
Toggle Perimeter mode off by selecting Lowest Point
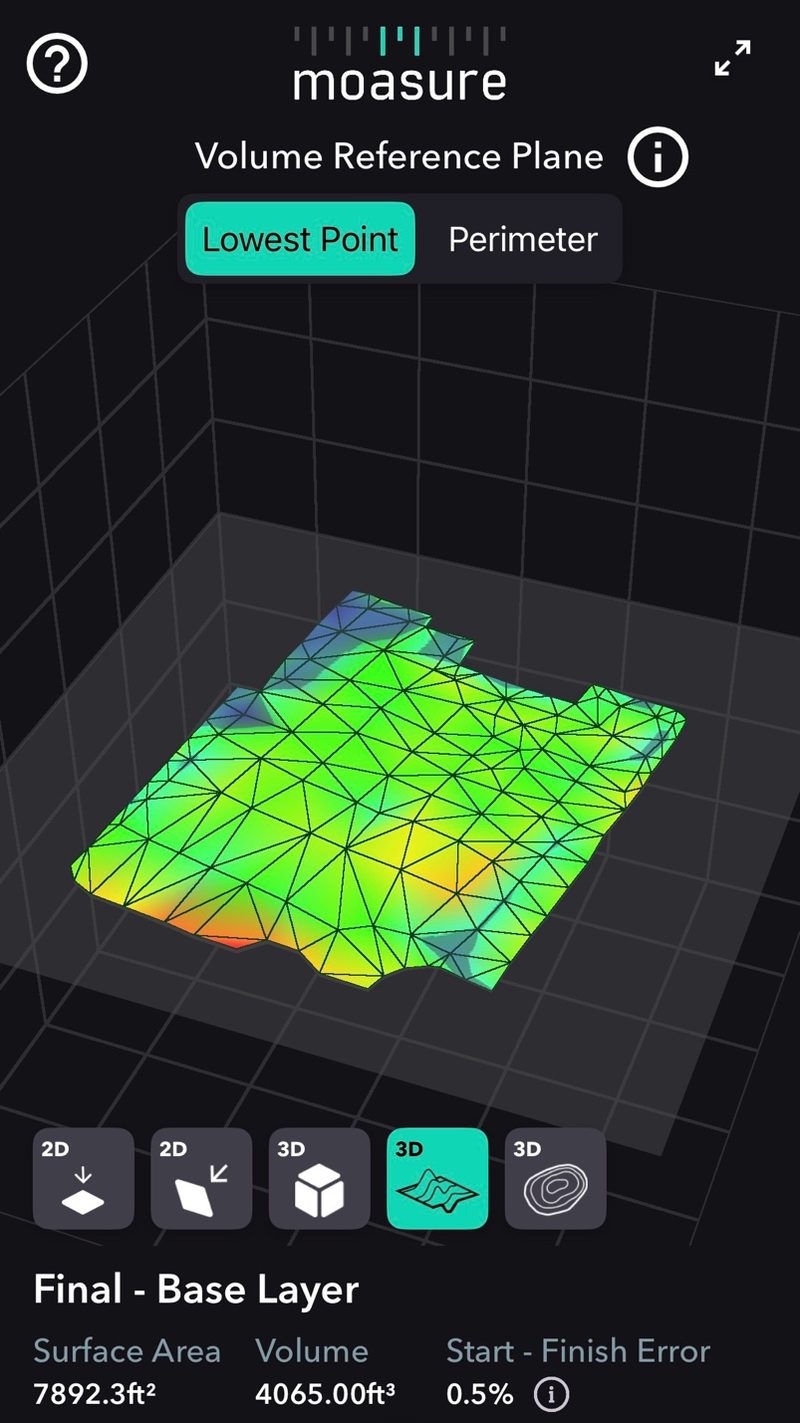point(299,239)
